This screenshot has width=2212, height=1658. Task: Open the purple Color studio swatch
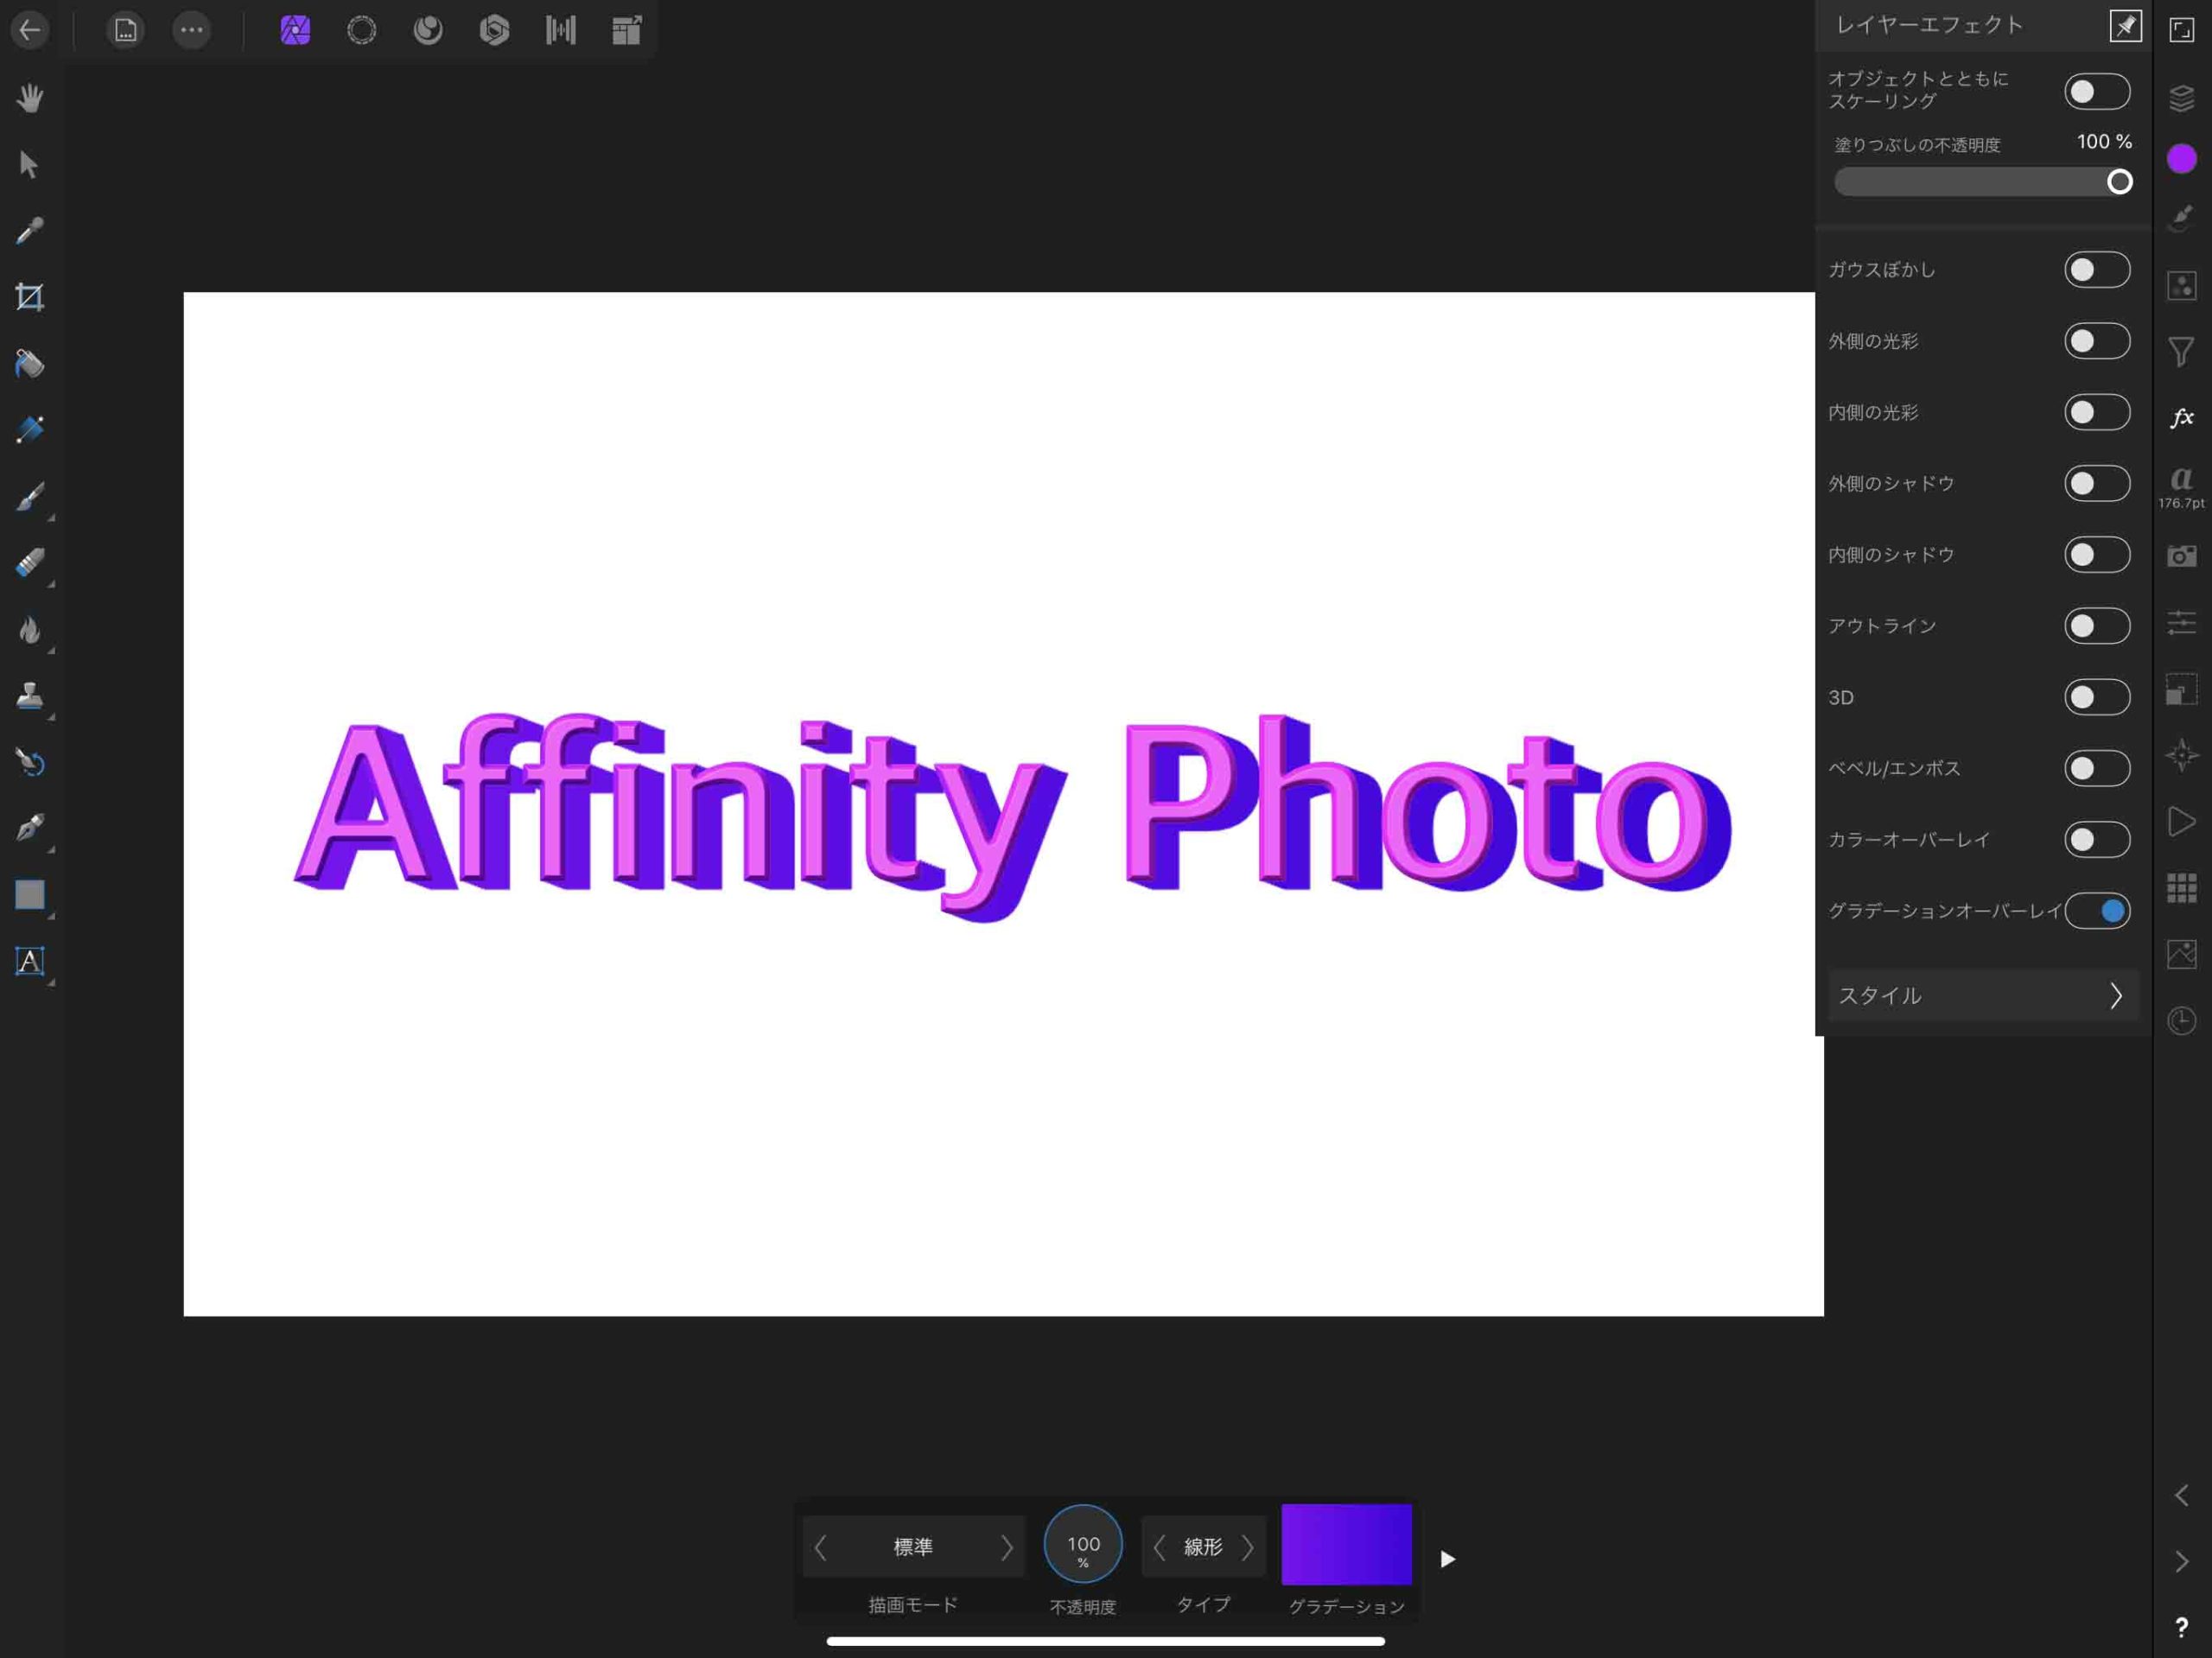pyautogui.click(x=2181, y=158)
